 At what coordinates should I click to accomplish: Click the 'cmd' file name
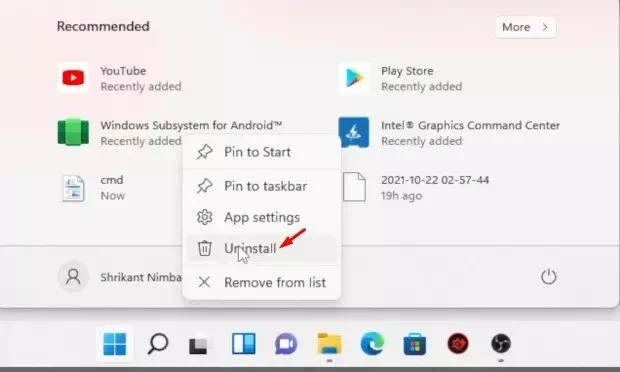(112, 180)
